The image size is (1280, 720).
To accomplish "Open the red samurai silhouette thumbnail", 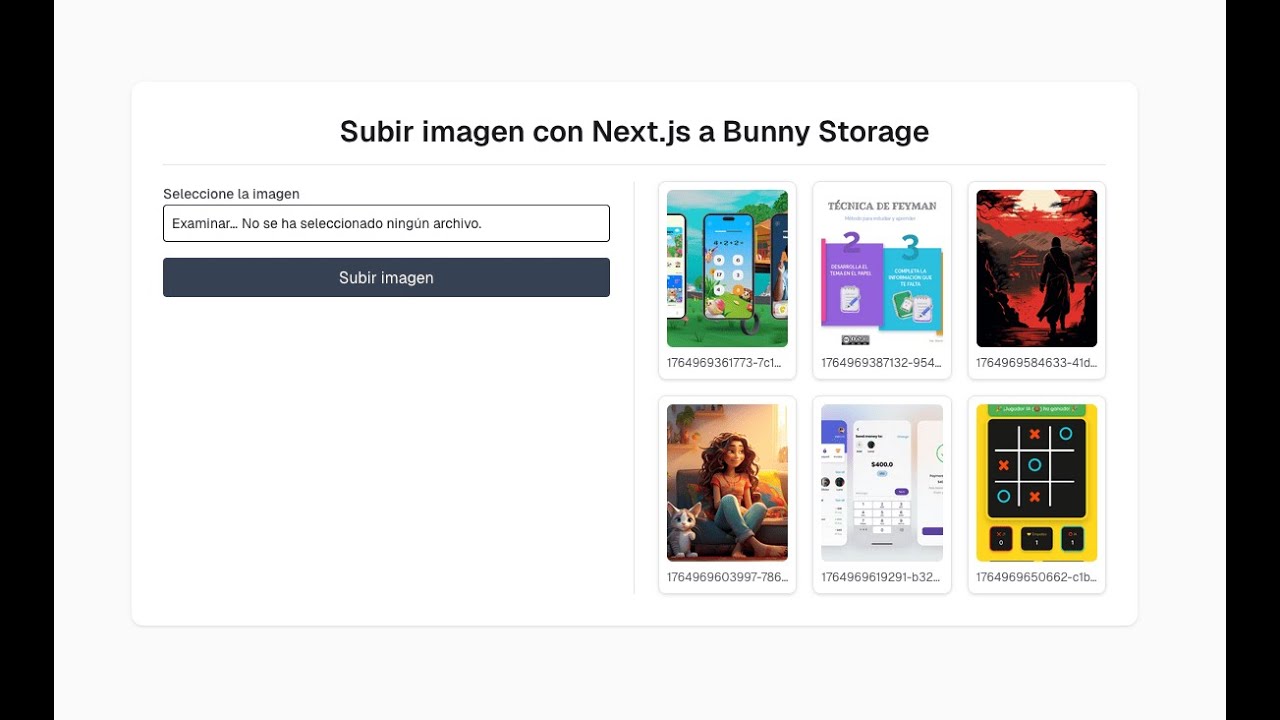I will tap(1036, 268).
